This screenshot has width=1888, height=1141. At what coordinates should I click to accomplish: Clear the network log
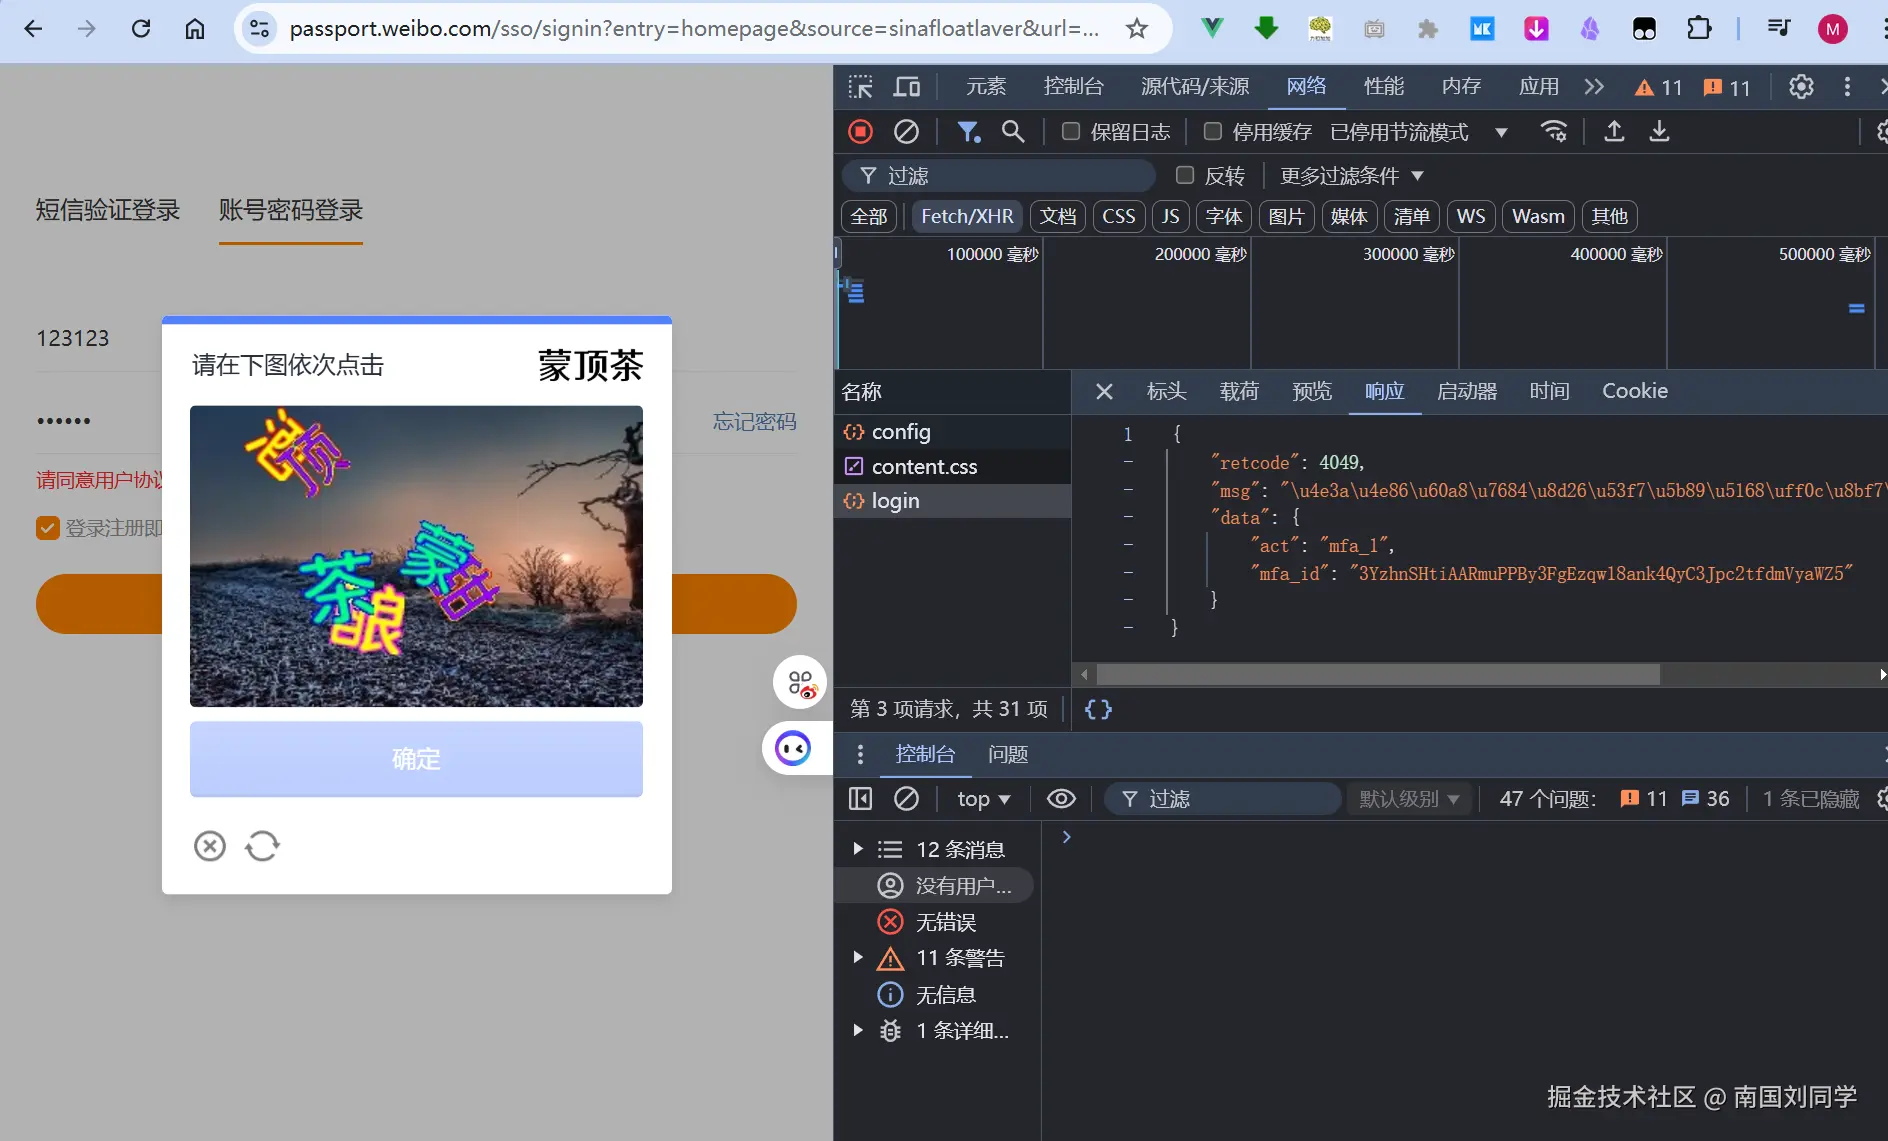906,131
